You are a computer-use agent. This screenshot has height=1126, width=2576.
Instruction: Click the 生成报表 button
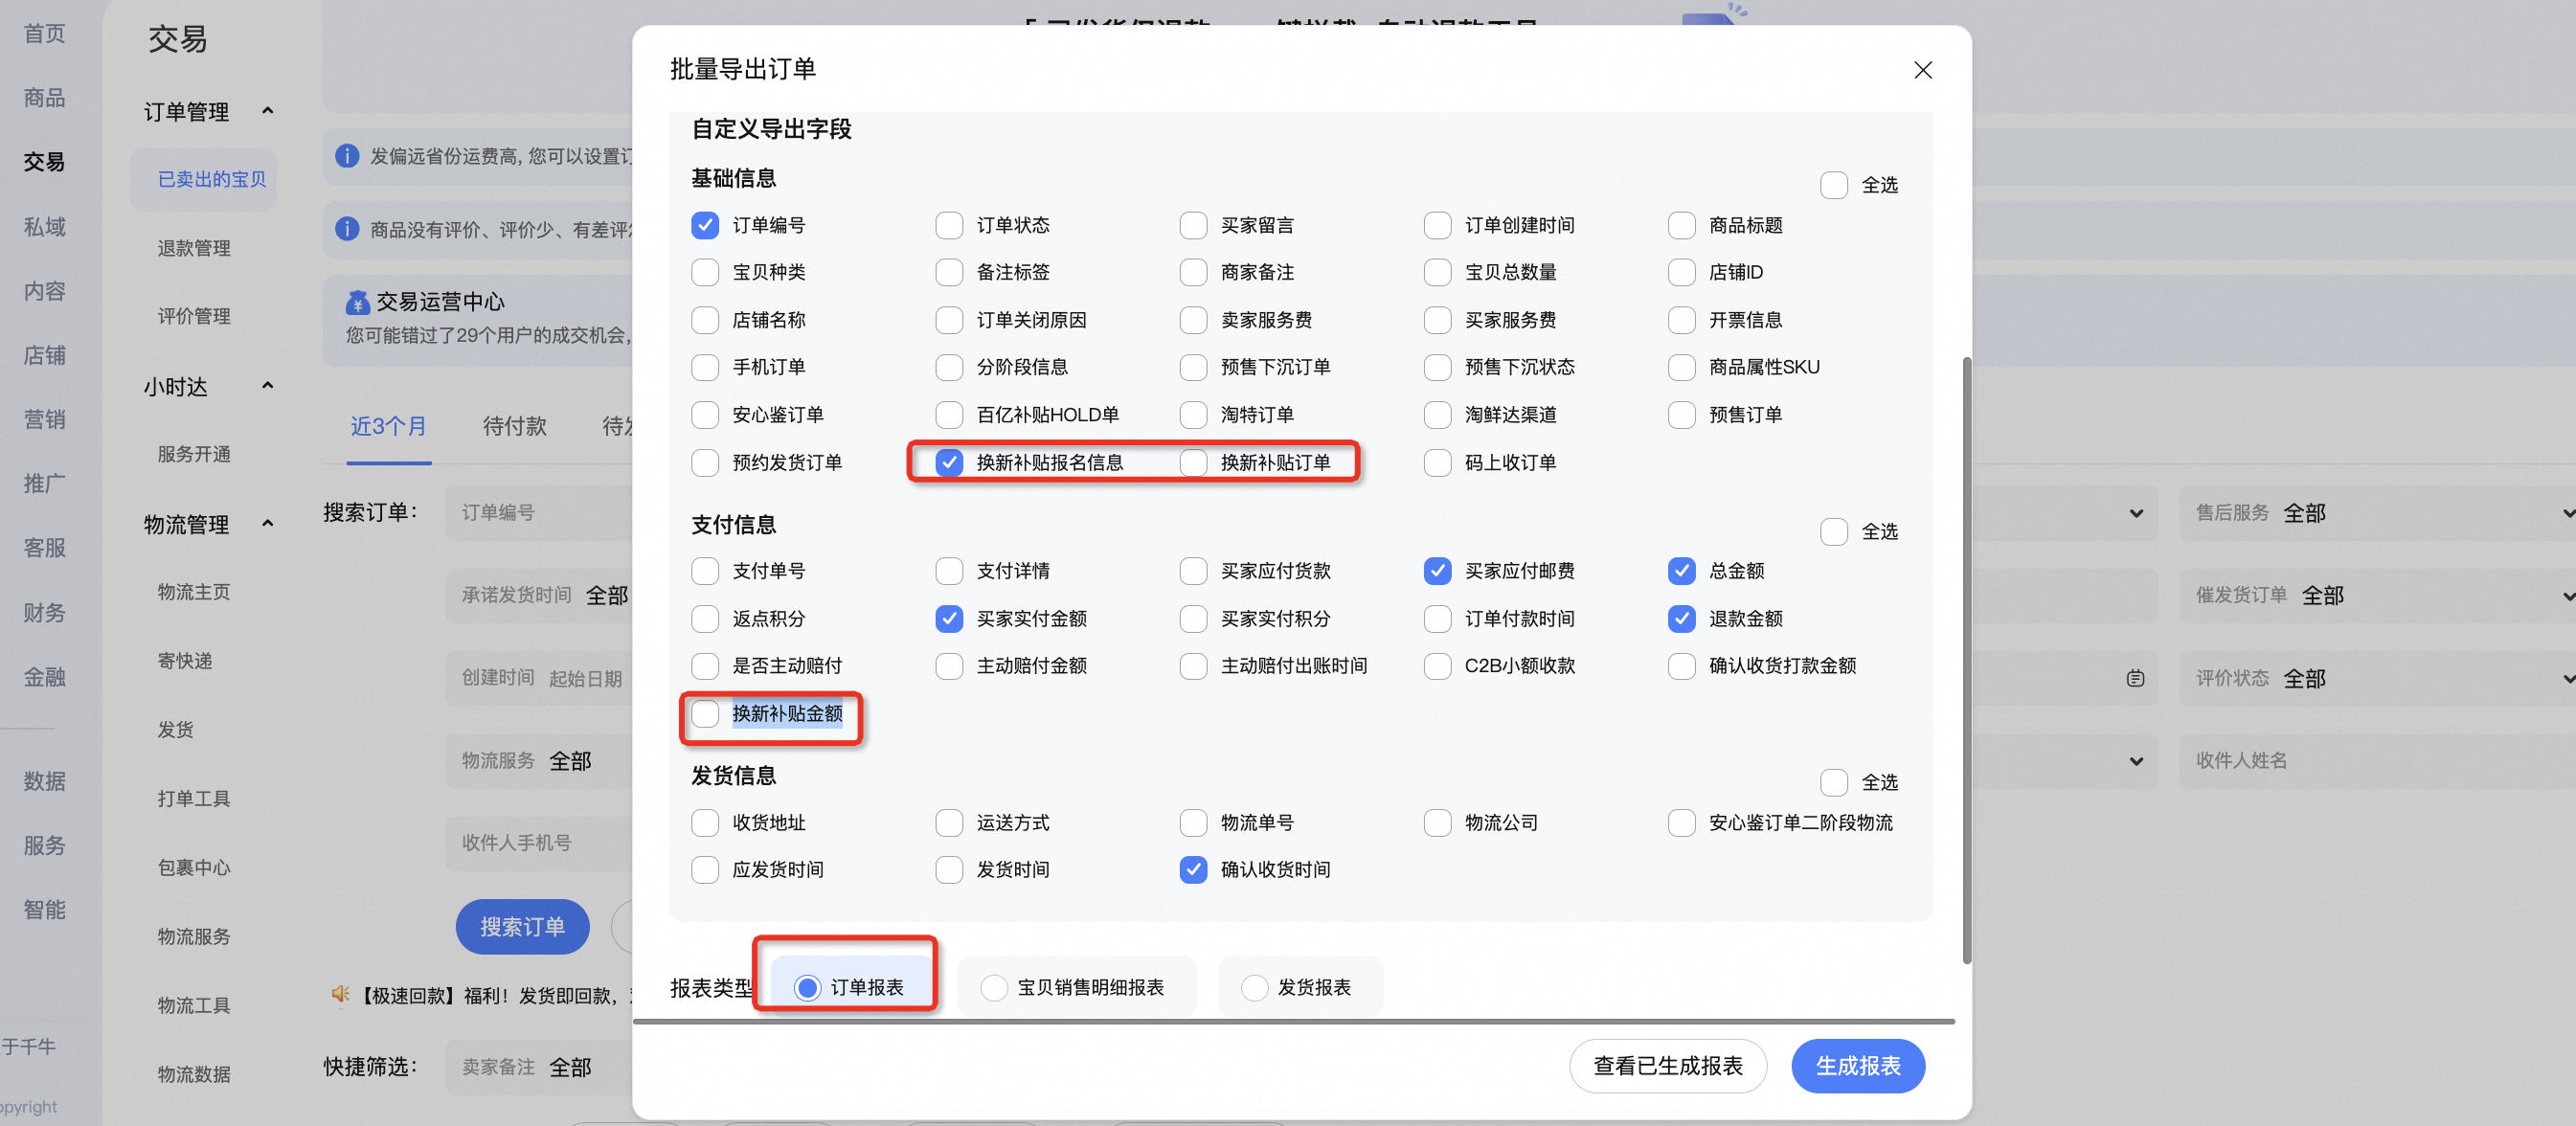pos(1857,1066)
